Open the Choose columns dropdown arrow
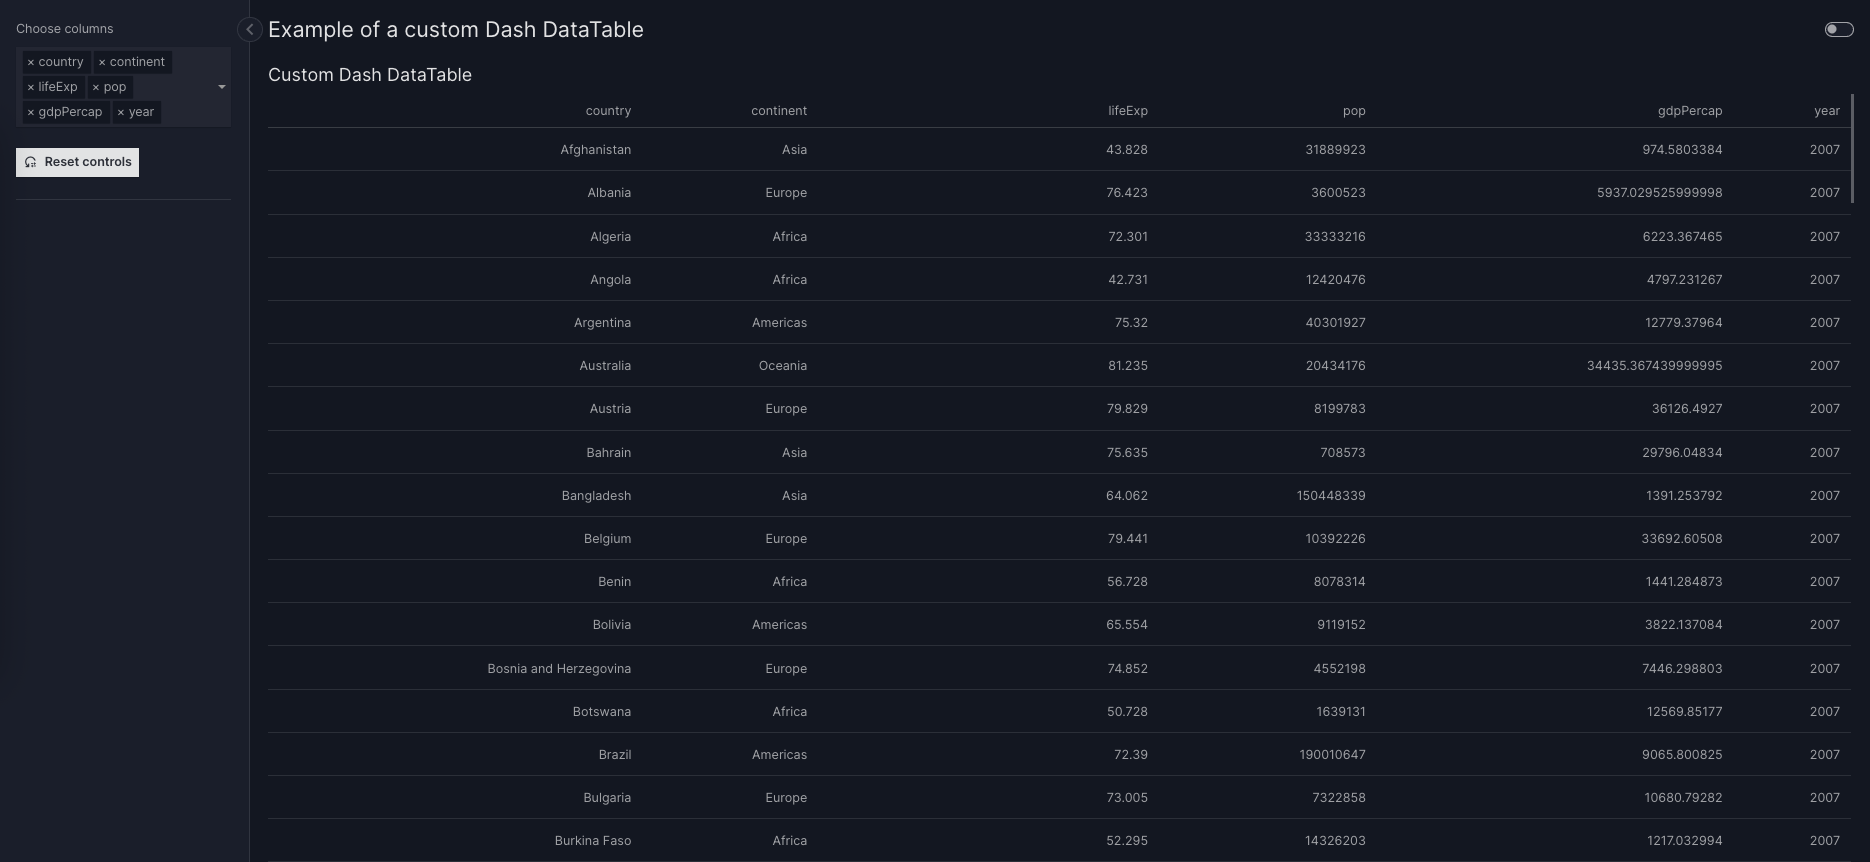1870x862 pixels. 221,87
